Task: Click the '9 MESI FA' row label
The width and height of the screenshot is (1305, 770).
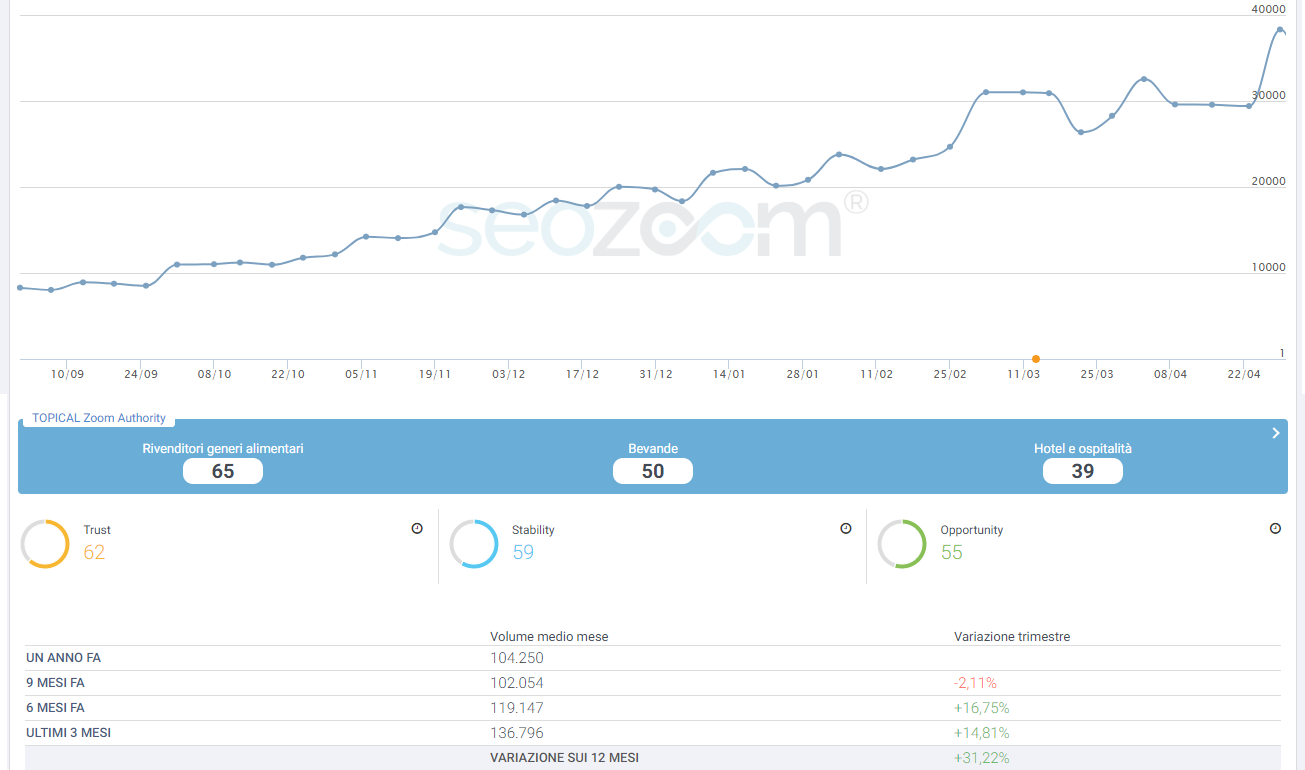Action: click(56, 683)
